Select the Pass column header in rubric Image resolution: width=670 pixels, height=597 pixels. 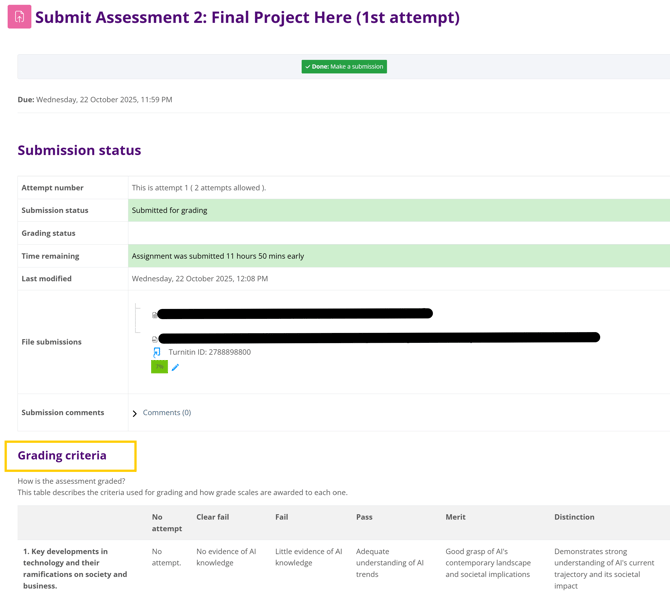[364, 517]
